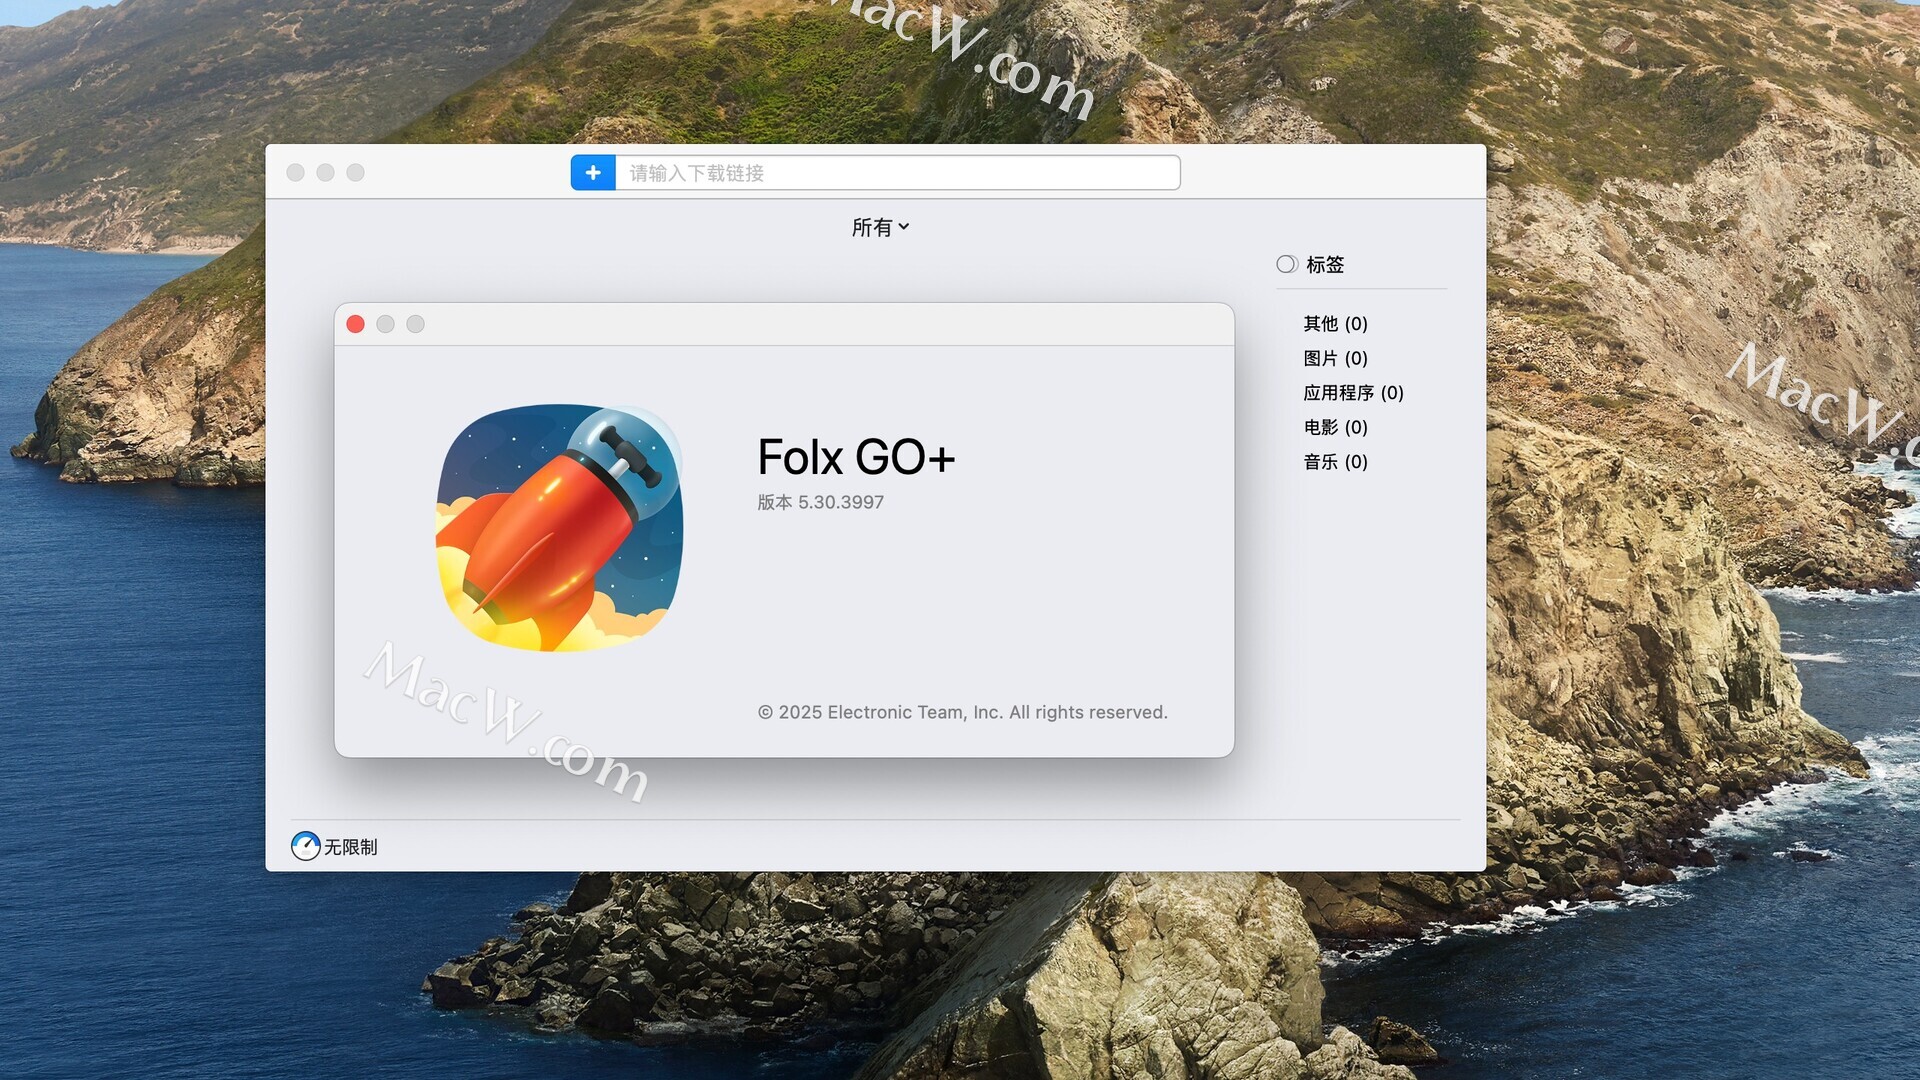Select the 音乐 (0) tag
The height and width of the screenshot is (1080, 1920).
click(1335, 461)
